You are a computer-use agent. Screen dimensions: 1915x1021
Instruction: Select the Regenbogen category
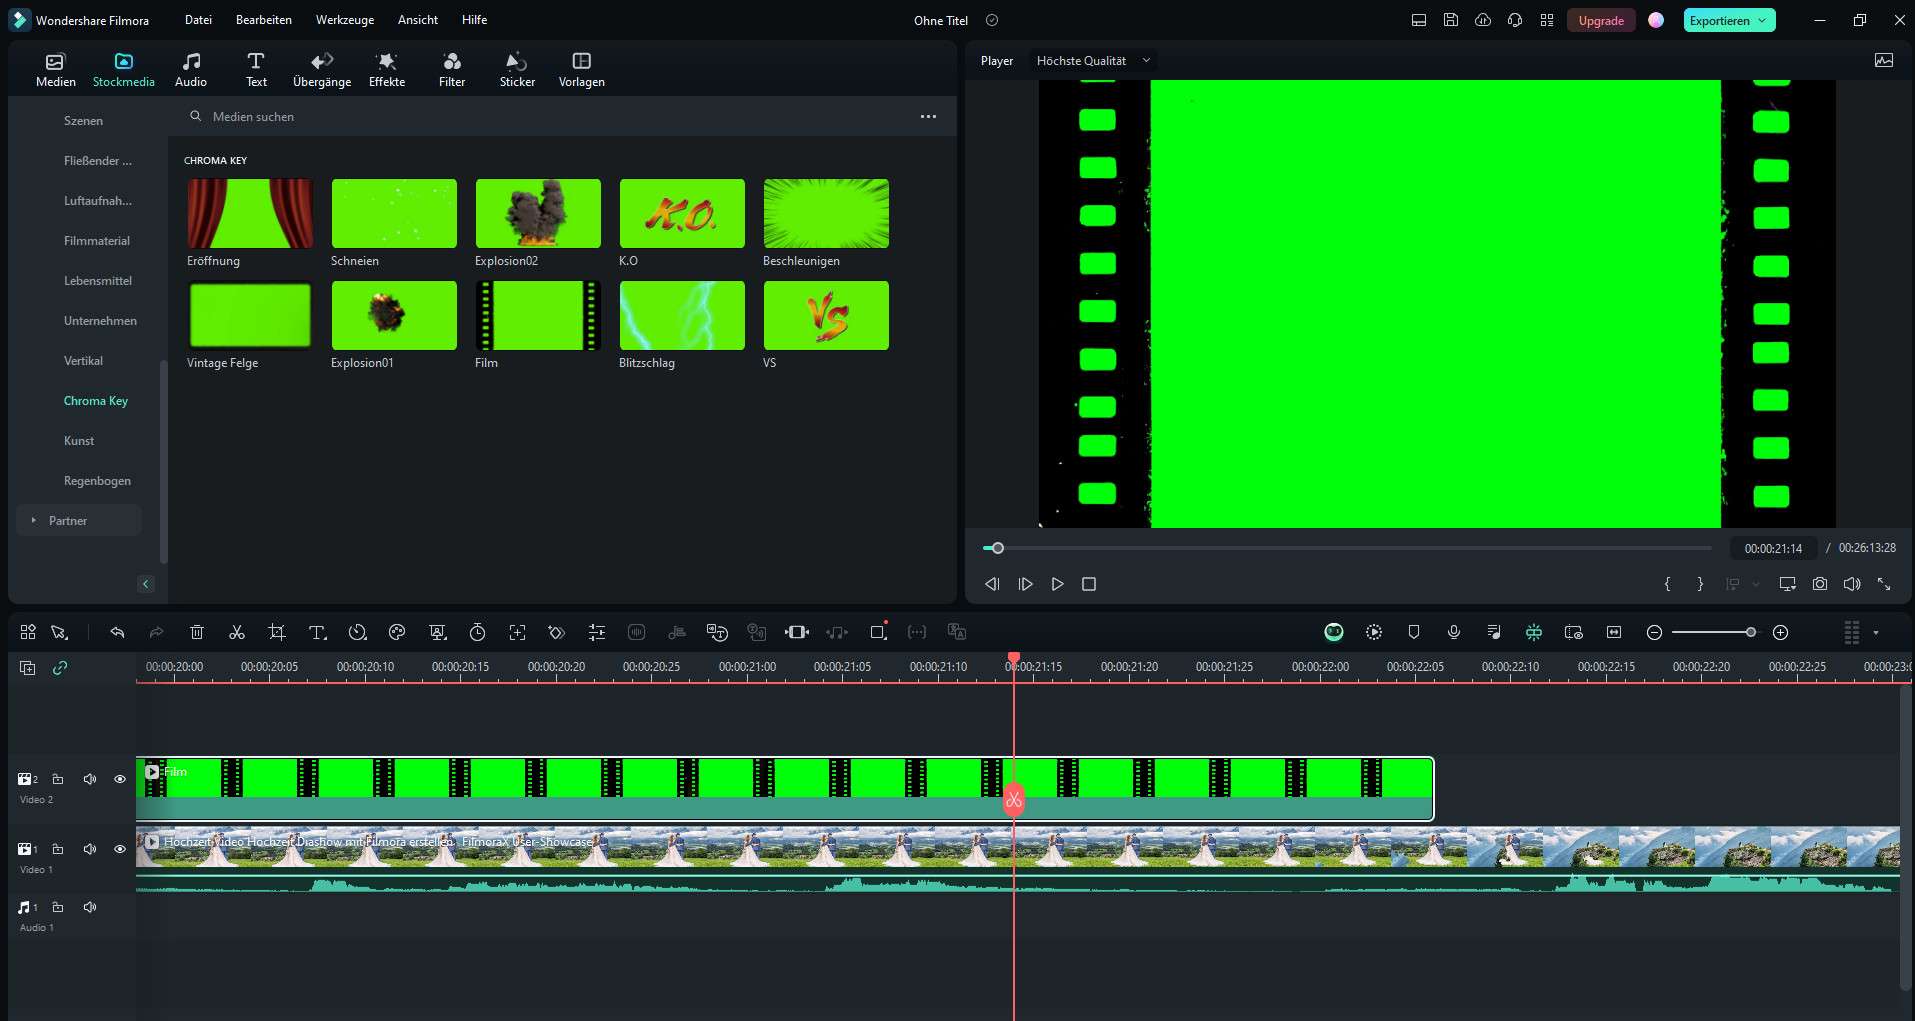tap(97, 481)
